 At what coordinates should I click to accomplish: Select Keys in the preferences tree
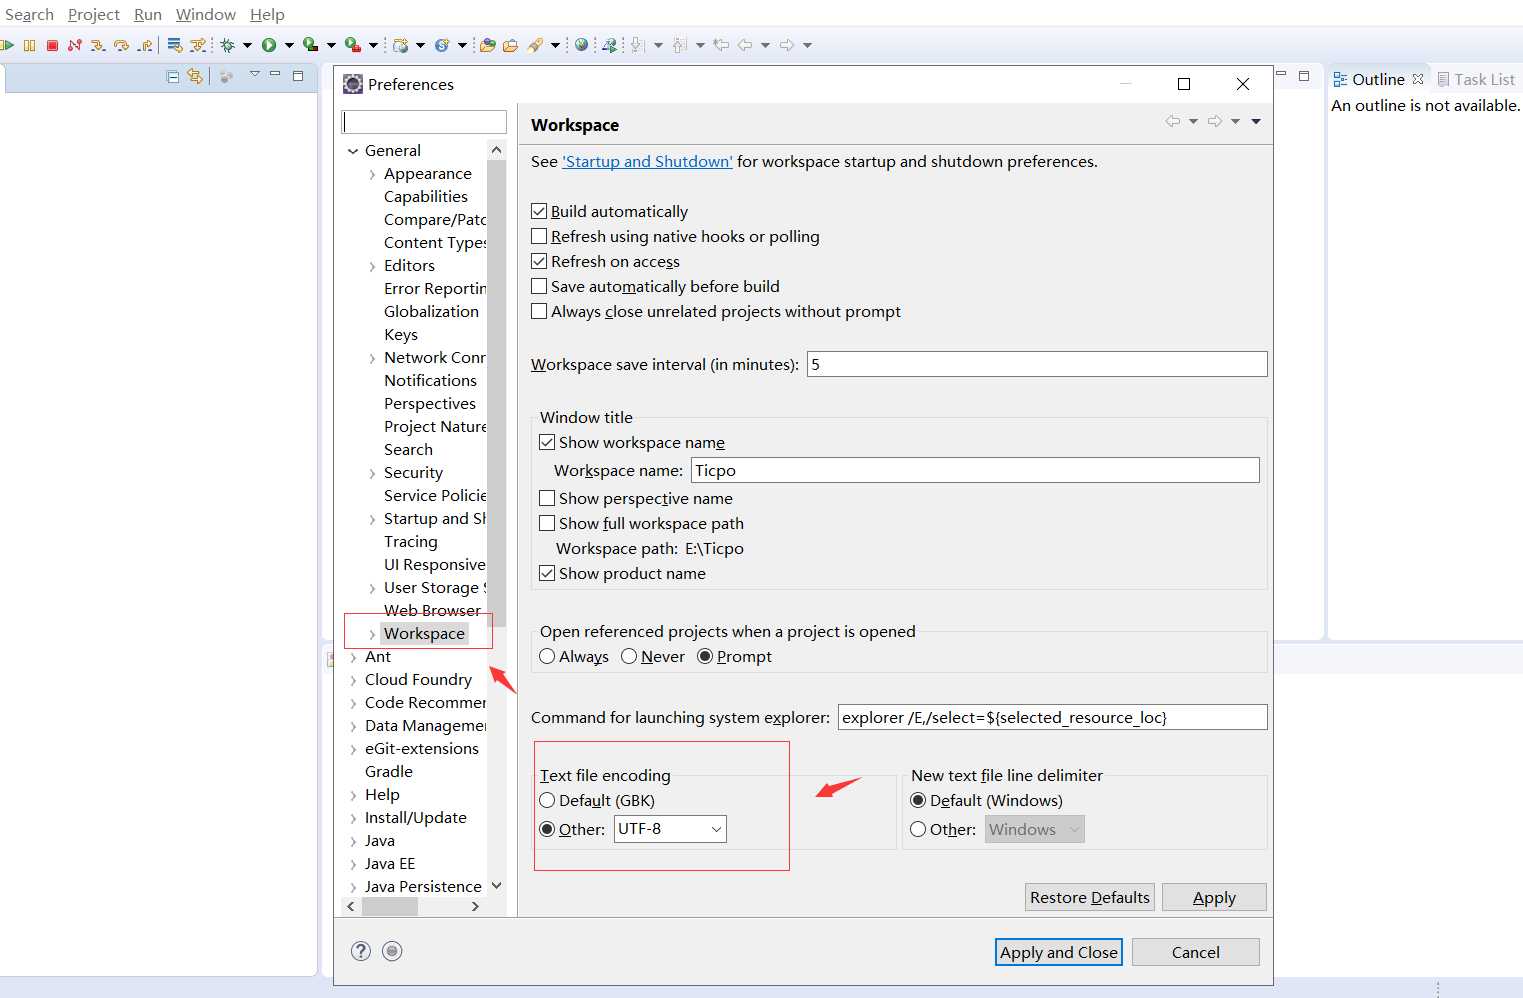401,335
